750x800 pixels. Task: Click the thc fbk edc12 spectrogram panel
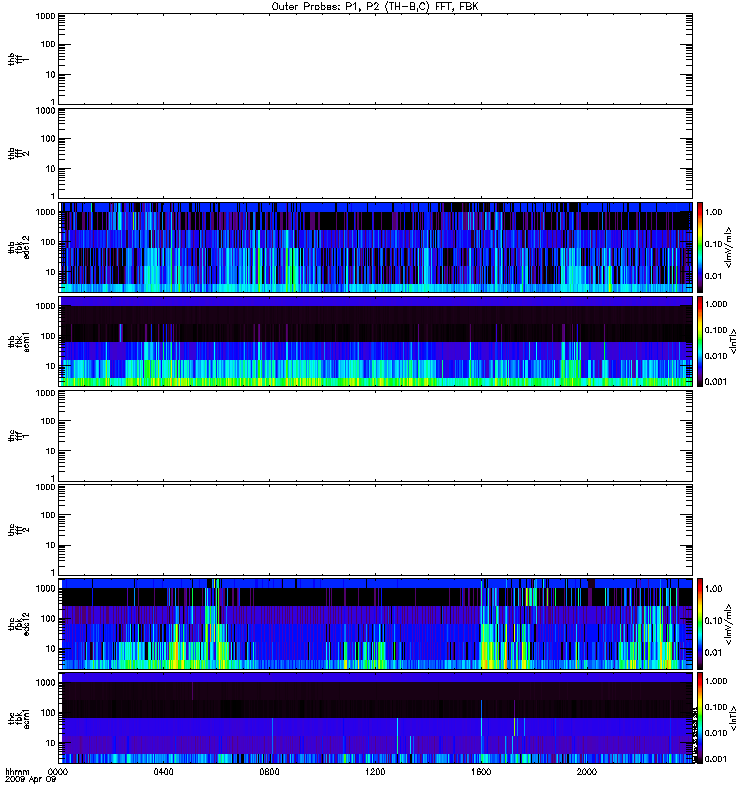coord(375,624)
